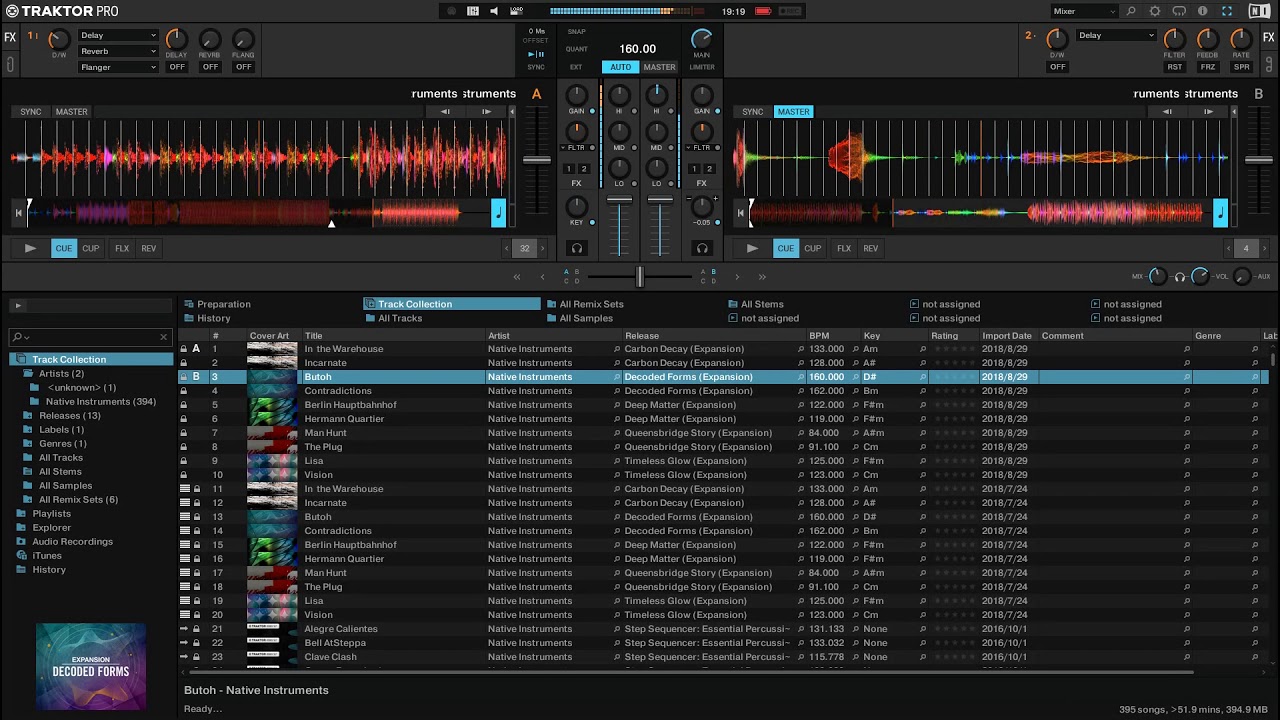Play Deck A
Image resolution: width=1280 pixels, height=720 pixels.
point(30,248)
